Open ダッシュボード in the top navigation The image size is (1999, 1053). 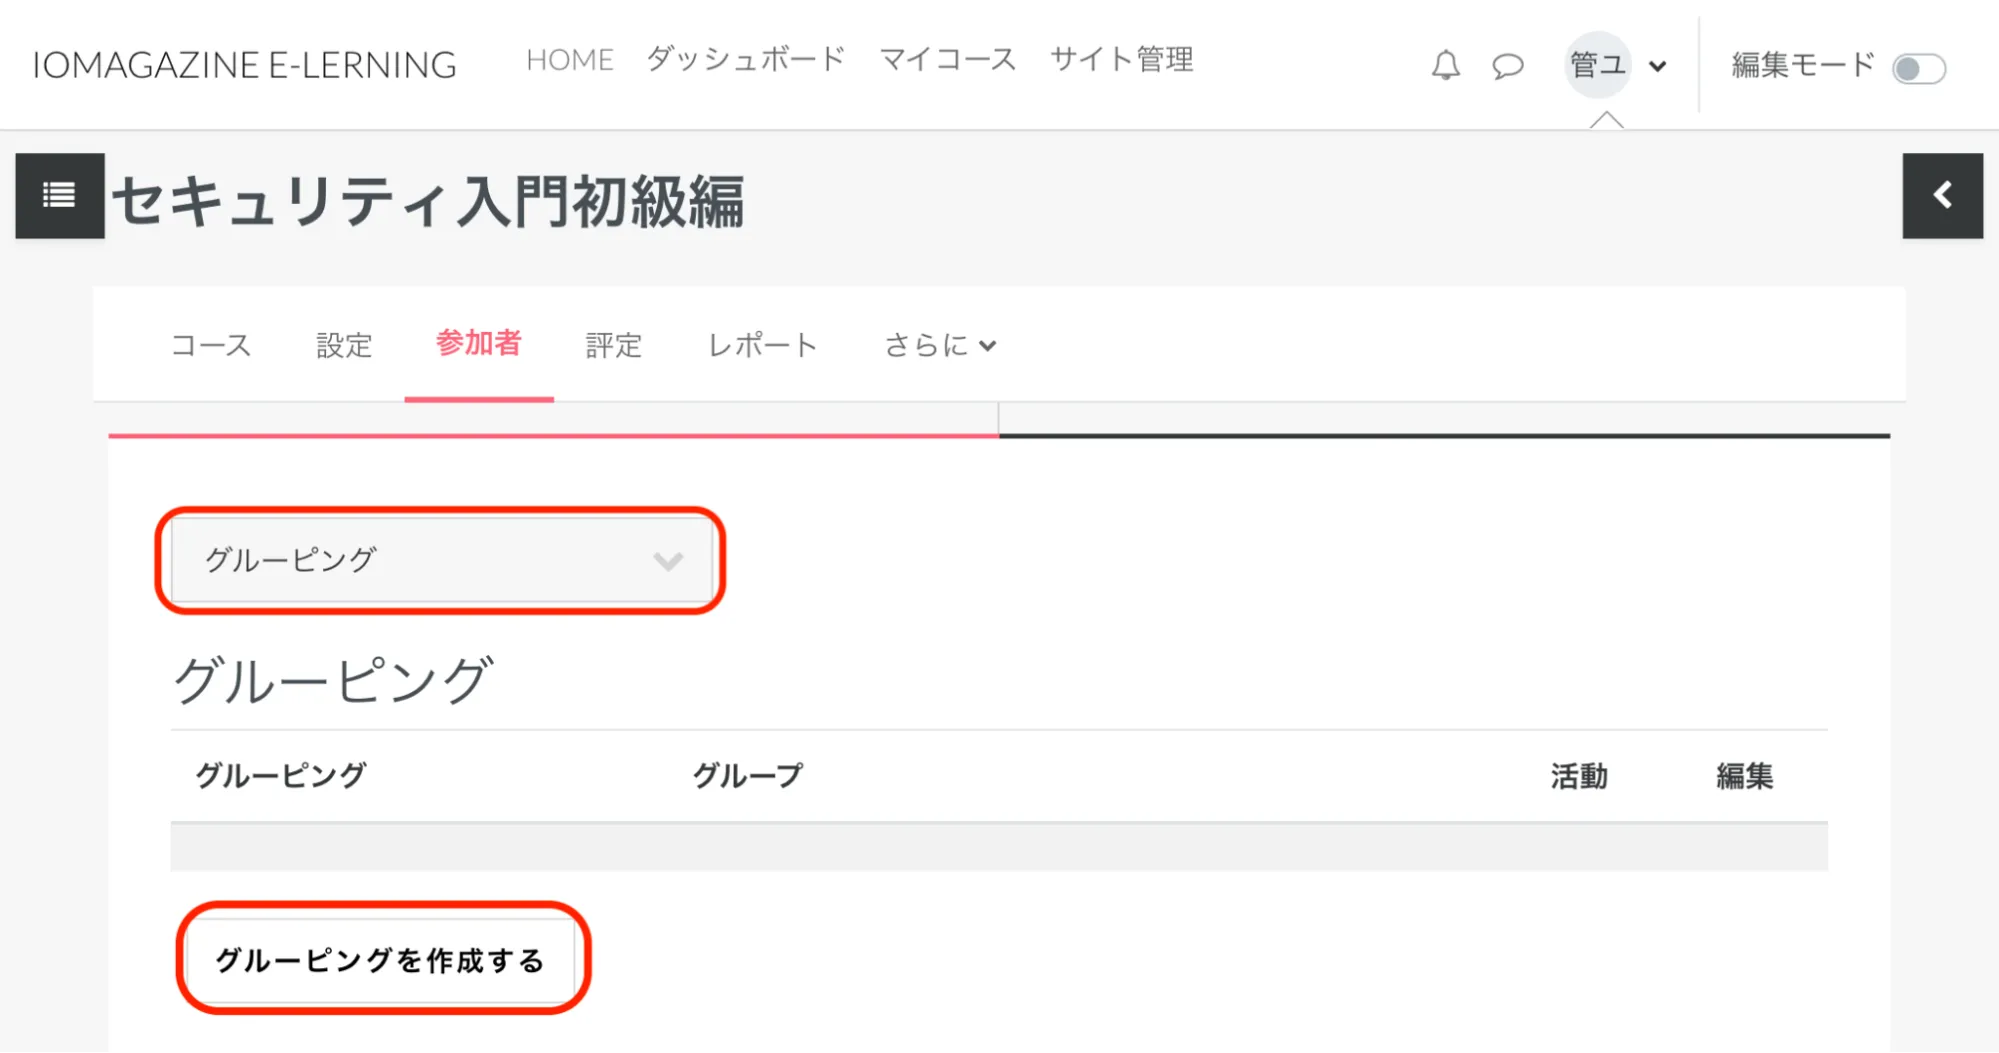pyautogui.click(x=746, y=60)
